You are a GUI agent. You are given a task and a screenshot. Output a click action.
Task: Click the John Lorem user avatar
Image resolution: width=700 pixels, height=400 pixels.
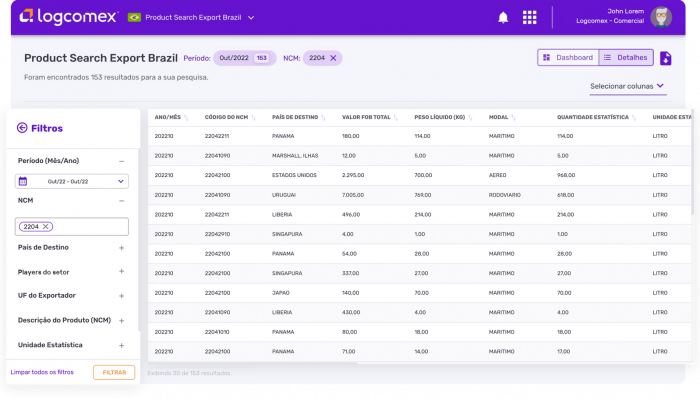tap(660, 17)
